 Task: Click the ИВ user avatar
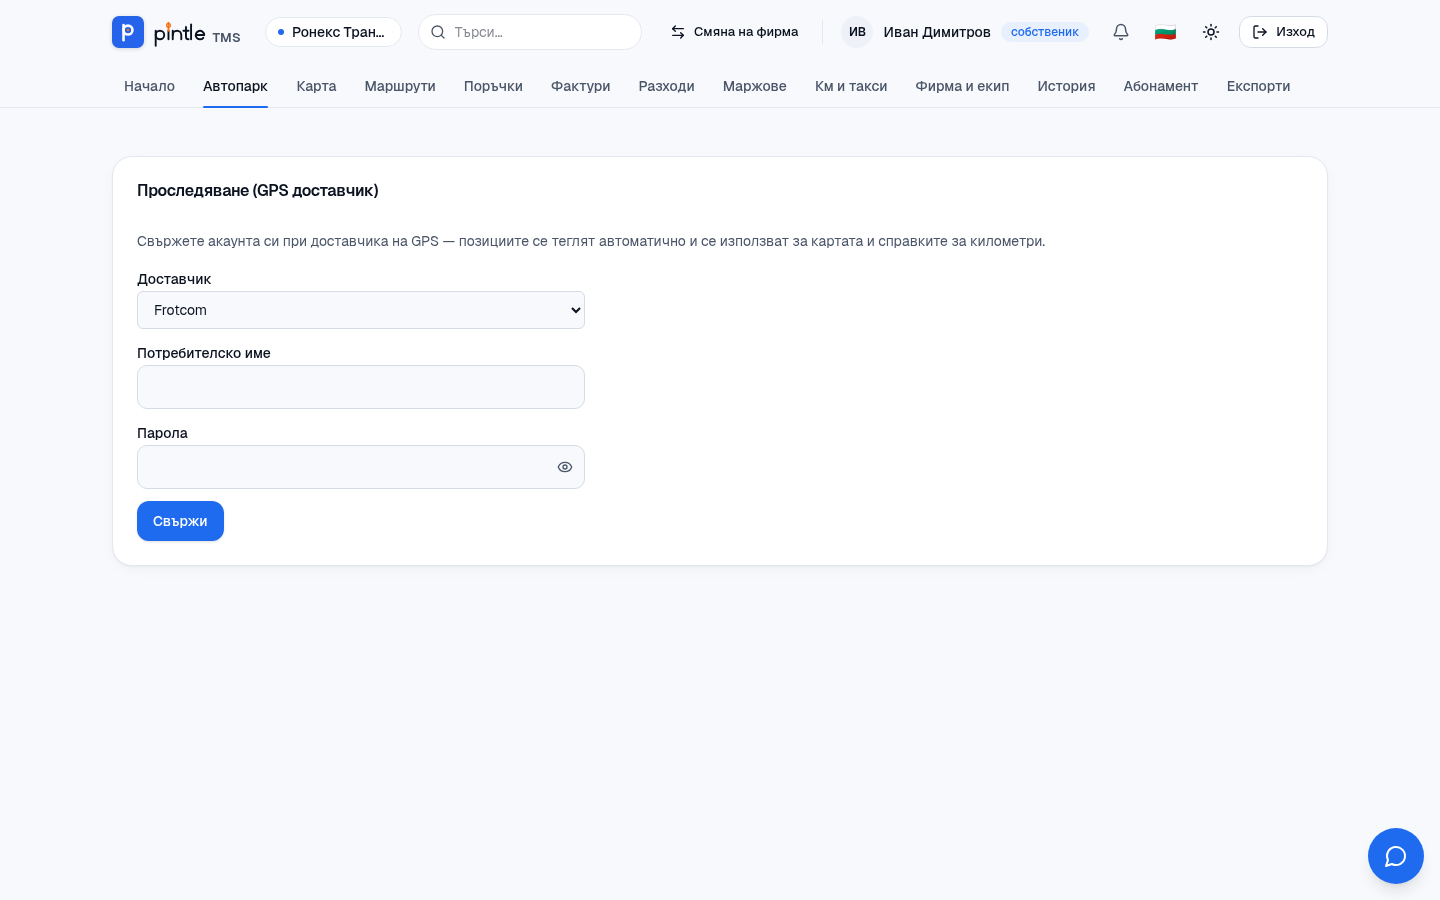tap(857, 32)
